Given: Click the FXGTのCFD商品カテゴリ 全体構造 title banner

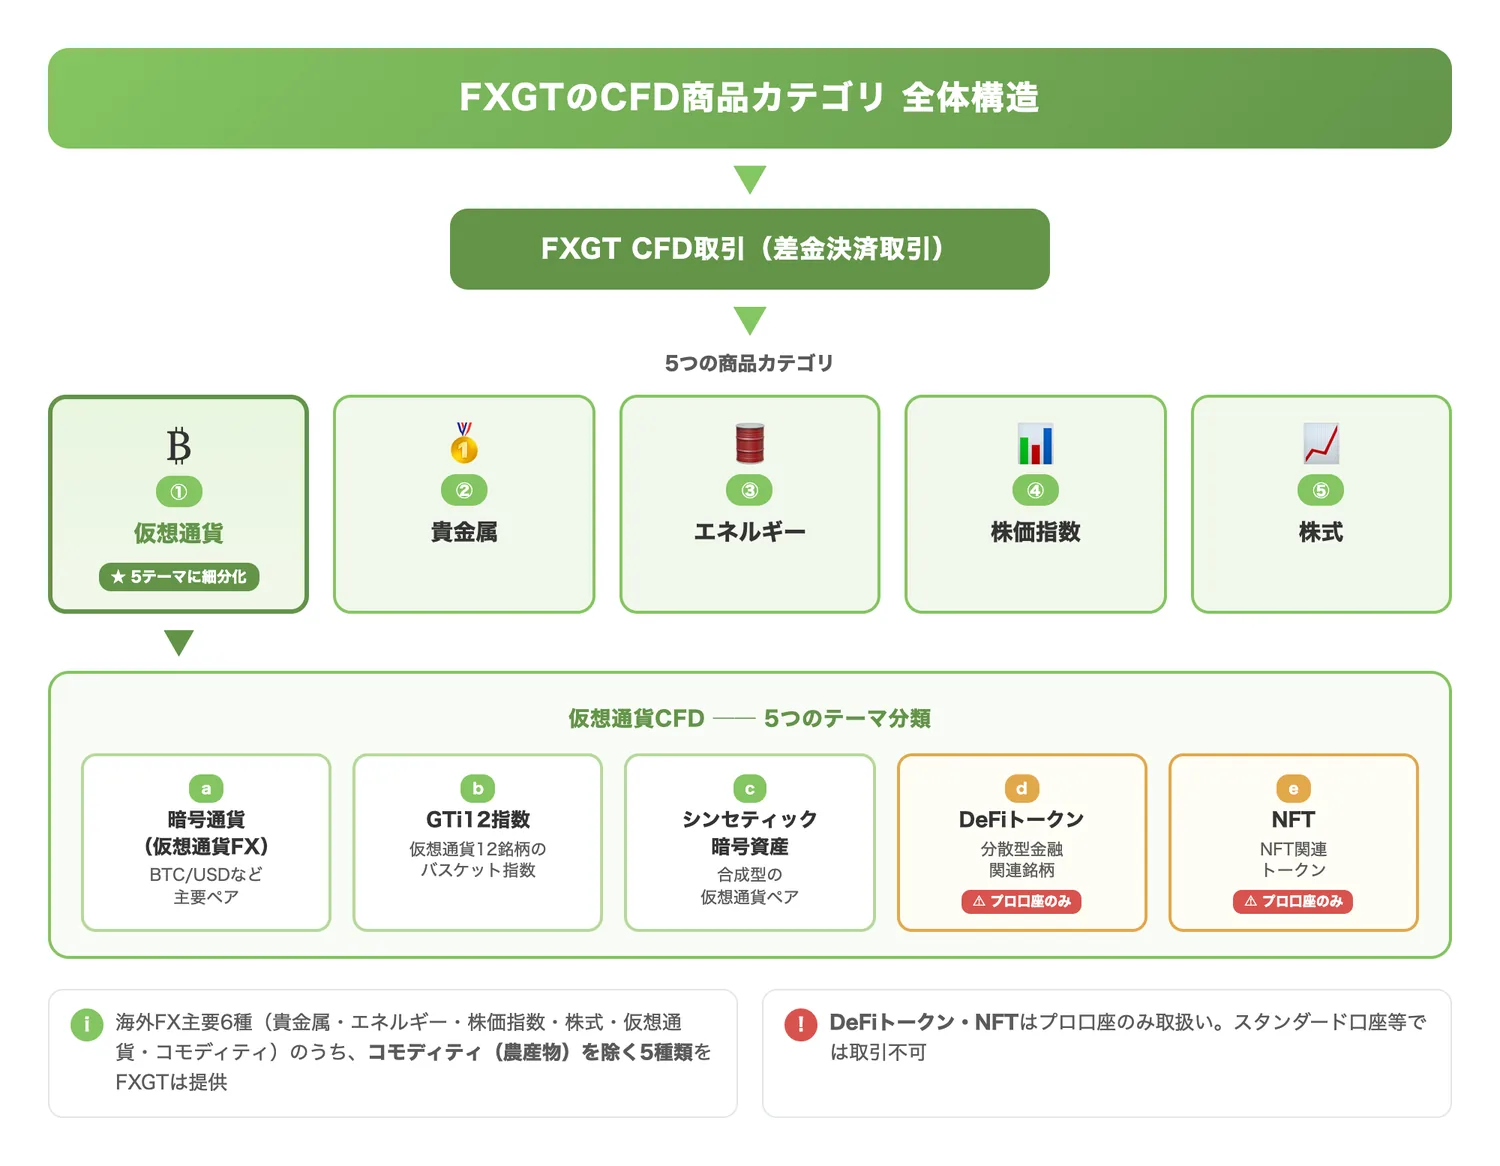Looking at the screenshot, I should pyautogui.click(x=750, y=98).
